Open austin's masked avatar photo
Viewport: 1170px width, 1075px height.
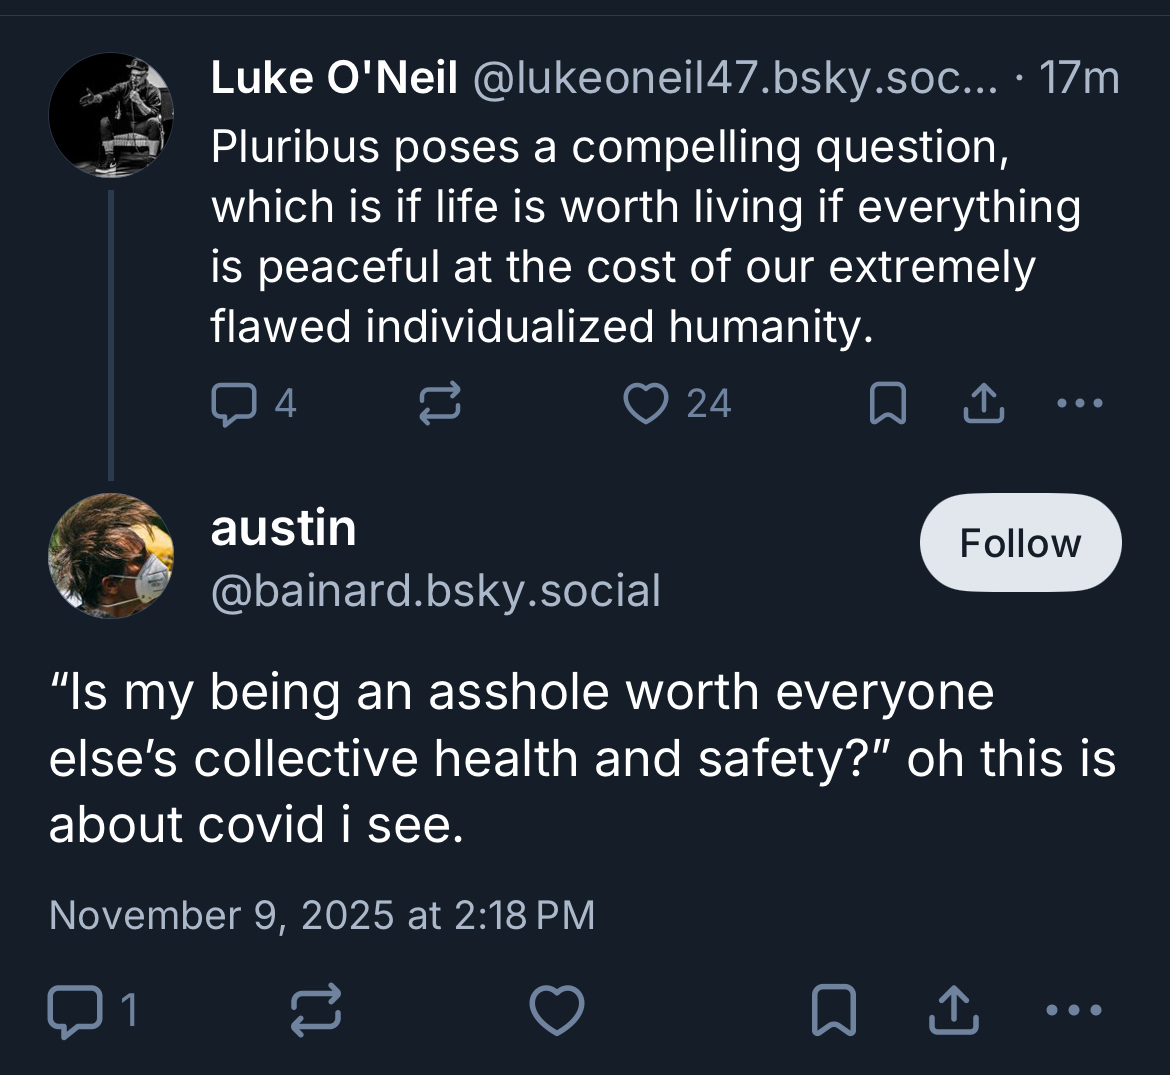111,555
